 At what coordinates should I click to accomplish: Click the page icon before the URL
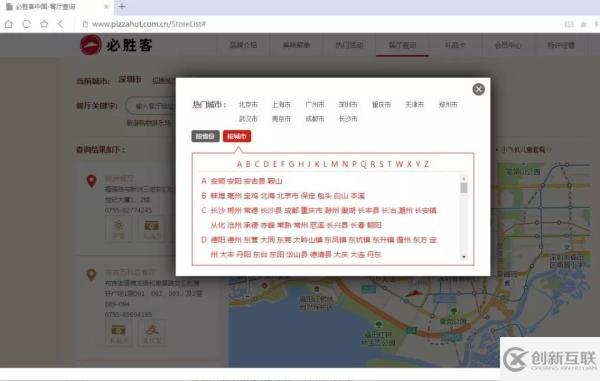coord(85,24)
